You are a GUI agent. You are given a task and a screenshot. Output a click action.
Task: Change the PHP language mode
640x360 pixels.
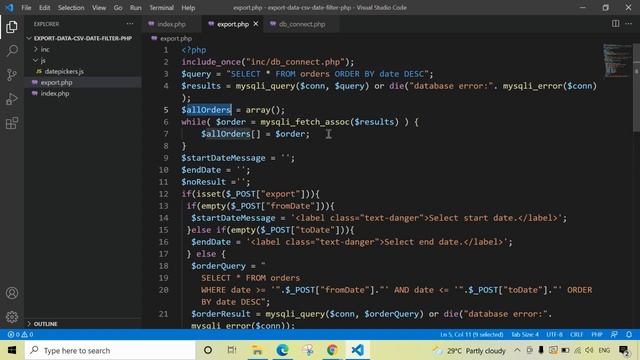tap(597, 335)
